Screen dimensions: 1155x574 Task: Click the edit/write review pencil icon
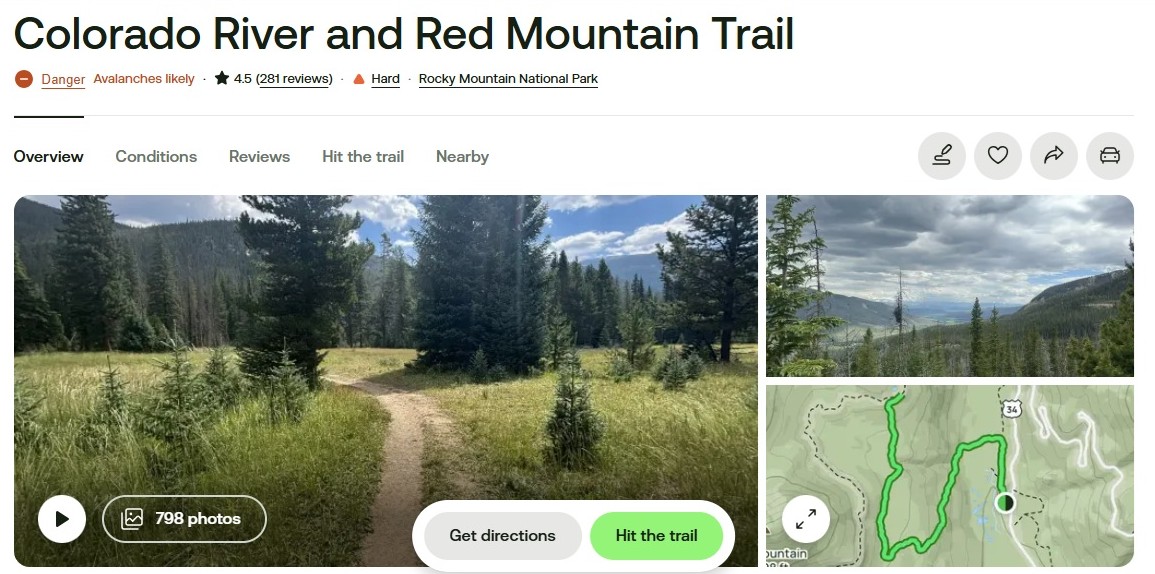click(x=941, y=155)
